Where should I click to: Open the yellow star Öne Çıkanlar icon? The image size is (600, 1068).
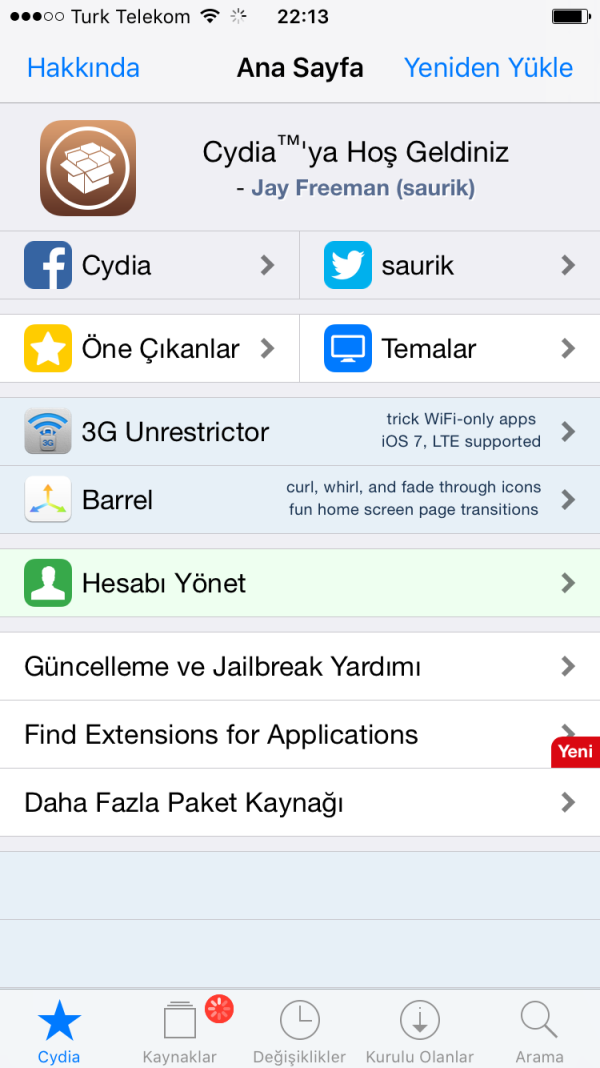[x=48, y=349]
